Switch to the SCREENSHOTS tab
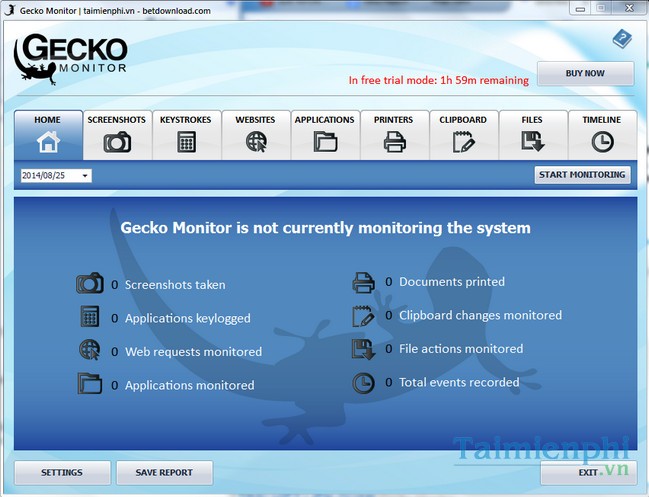The width and height of the screenshot is (649, 497). (x=117, y=135)
